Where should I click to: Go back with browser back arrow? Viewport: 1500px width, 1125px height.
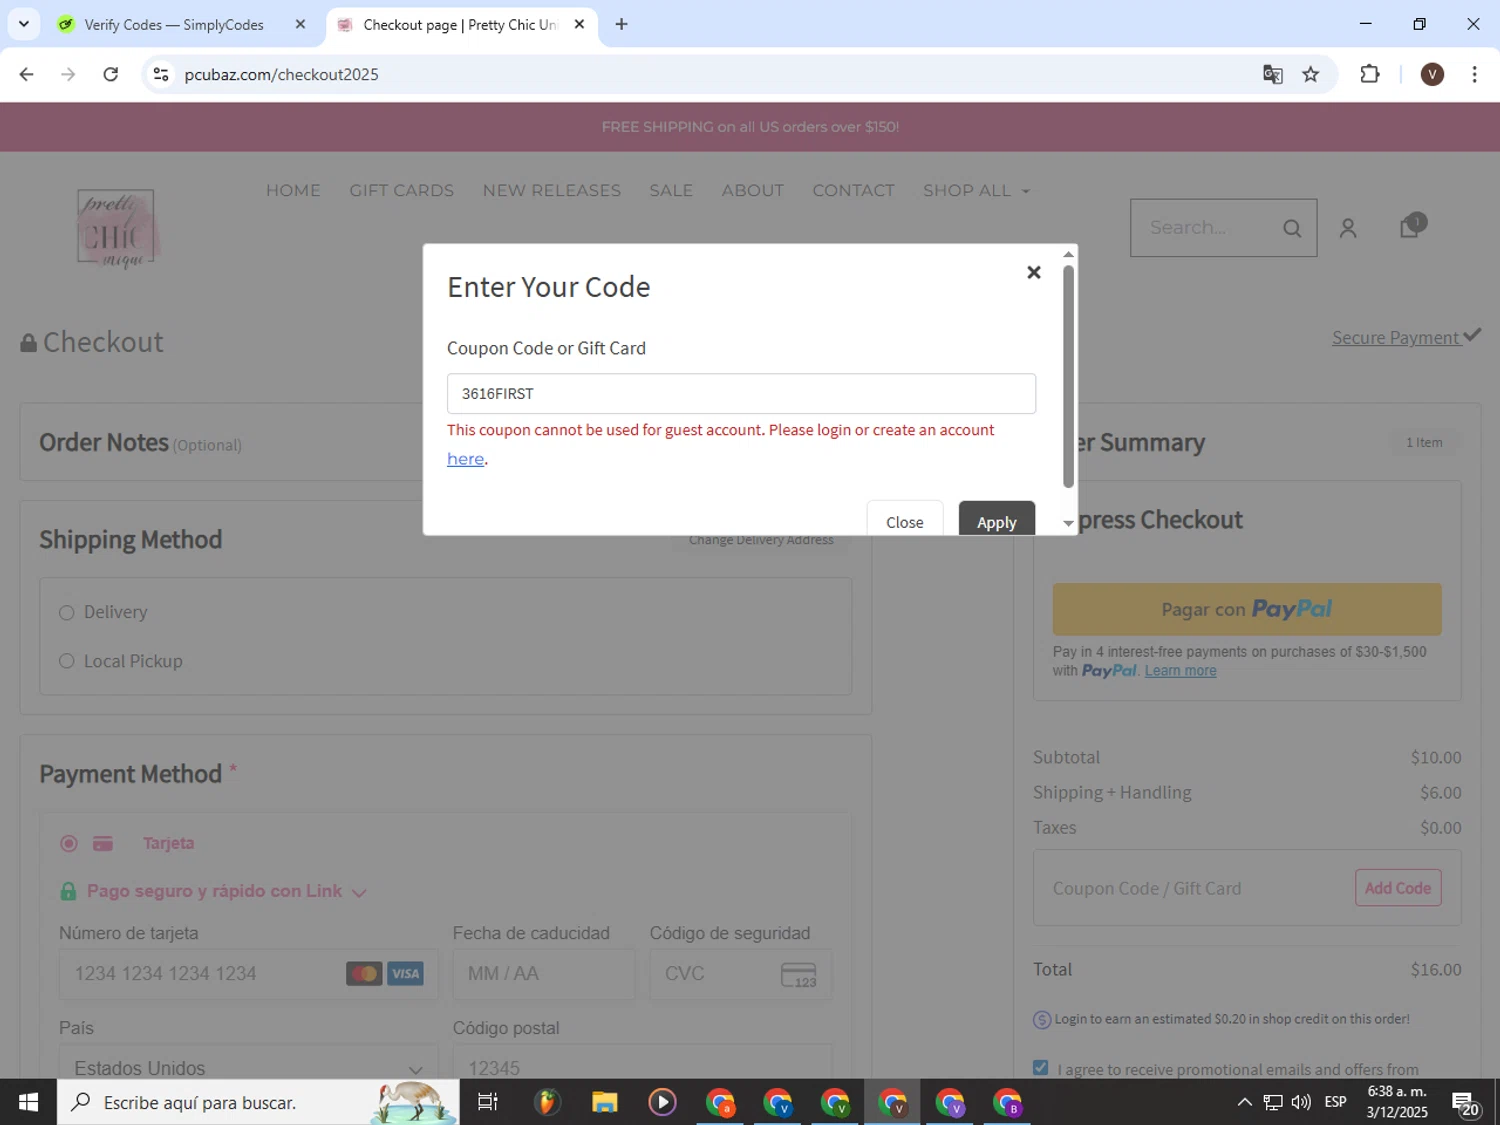(x=27, y=74)
